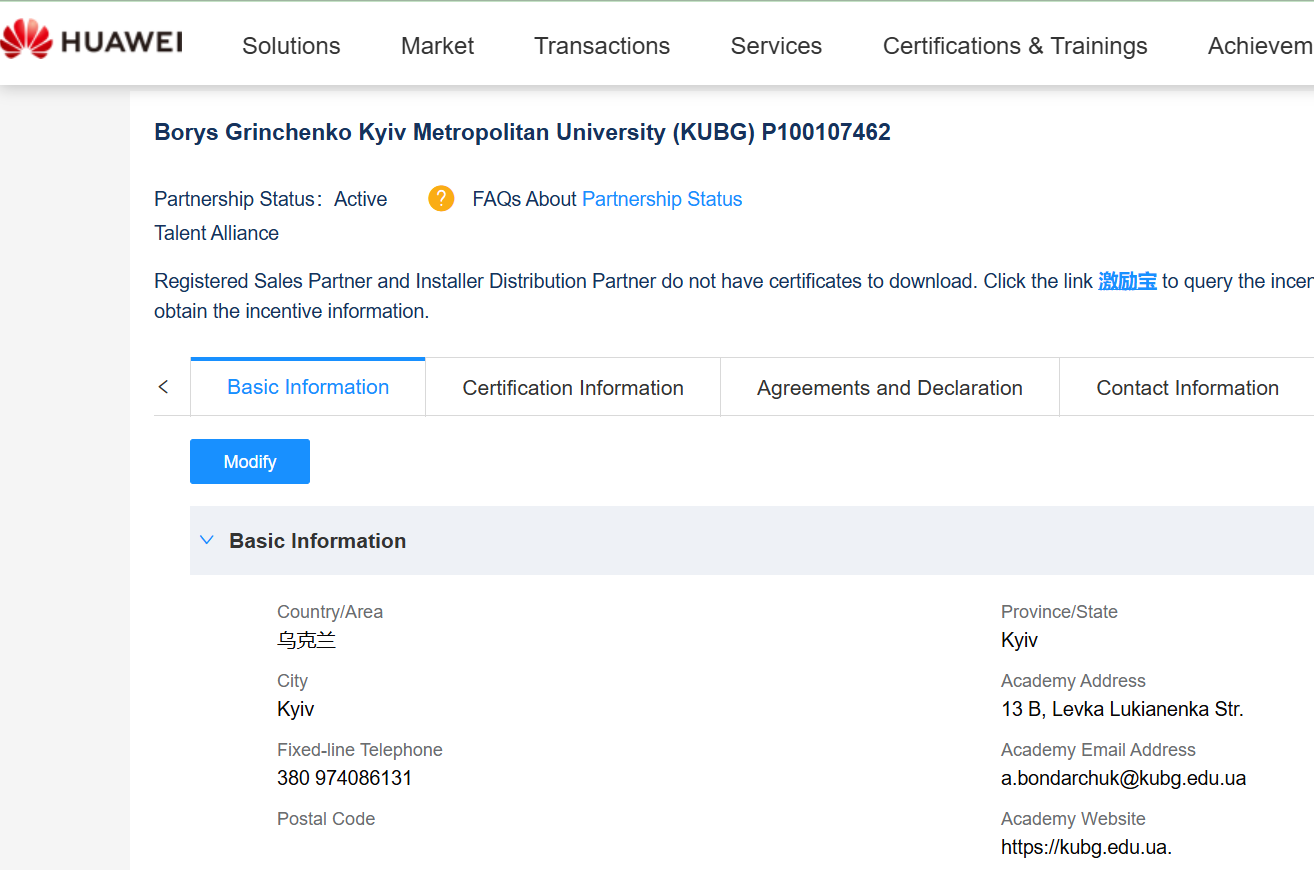This screenshot has height=870, width=1314.
Task: Click the Huawei logo
Action: pos(92,42)
